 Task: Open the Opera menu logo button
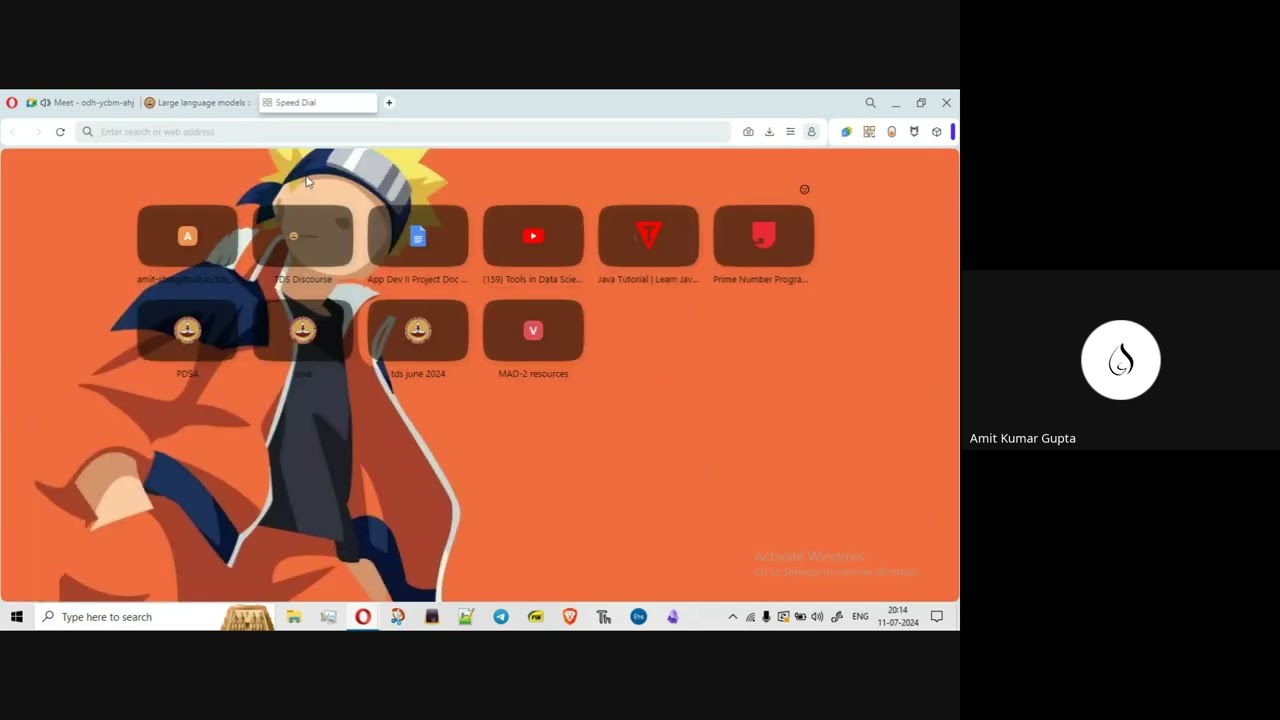tap(12, 103)
